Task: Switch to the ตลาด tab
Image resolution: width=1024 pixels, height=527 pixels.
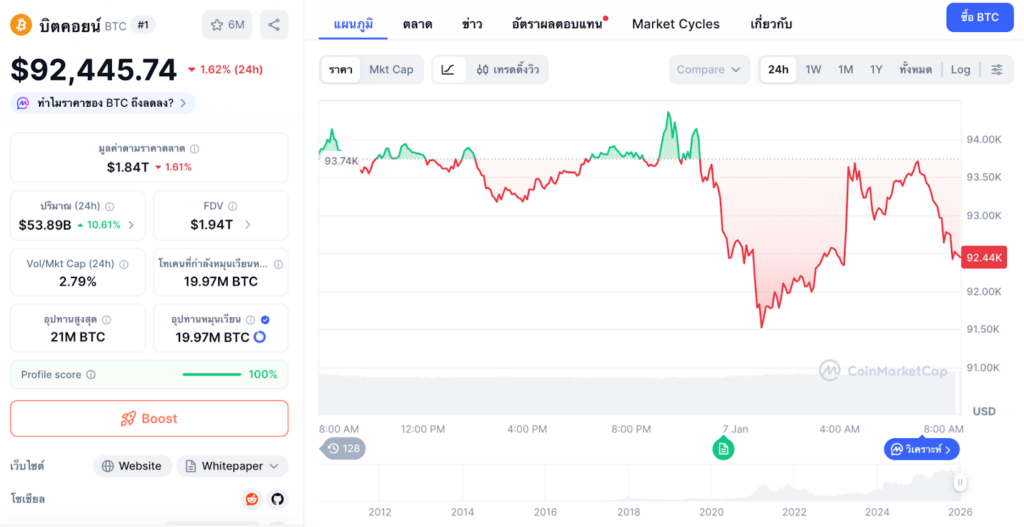Action: (x=417, y=23)
